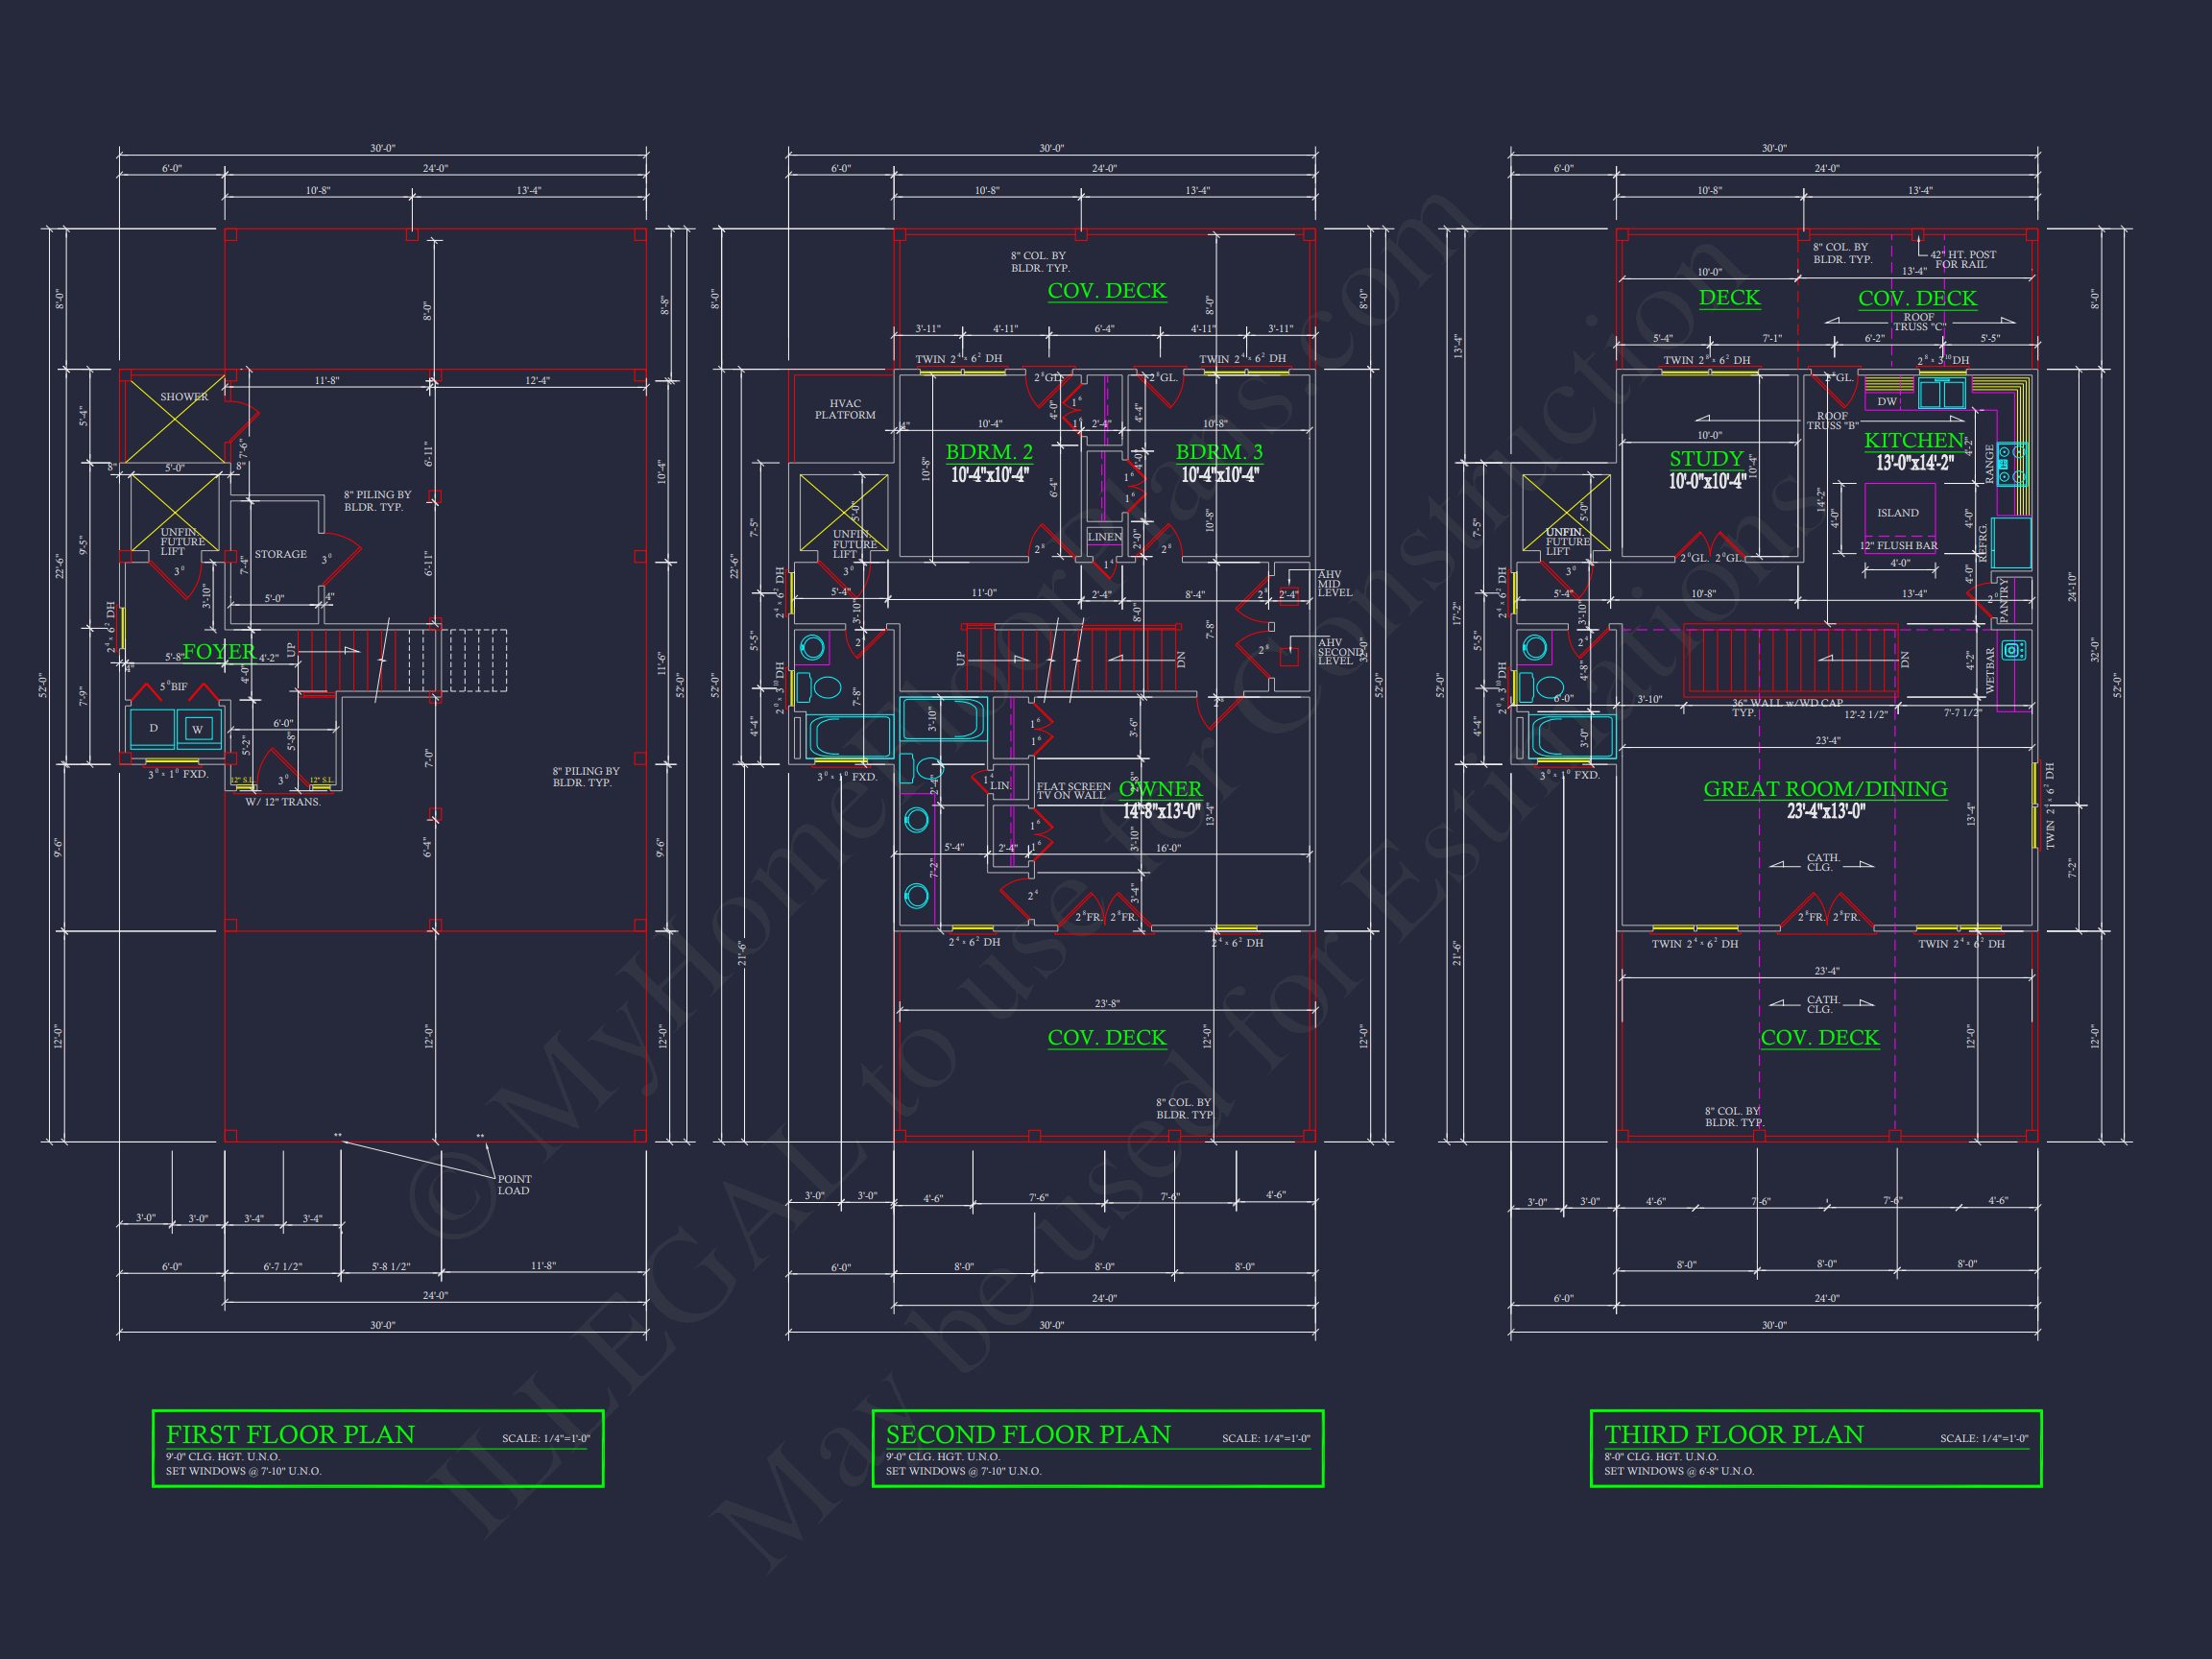
Task: Click the first floor plan SCALE text
Action: [x=546, y=1439]
